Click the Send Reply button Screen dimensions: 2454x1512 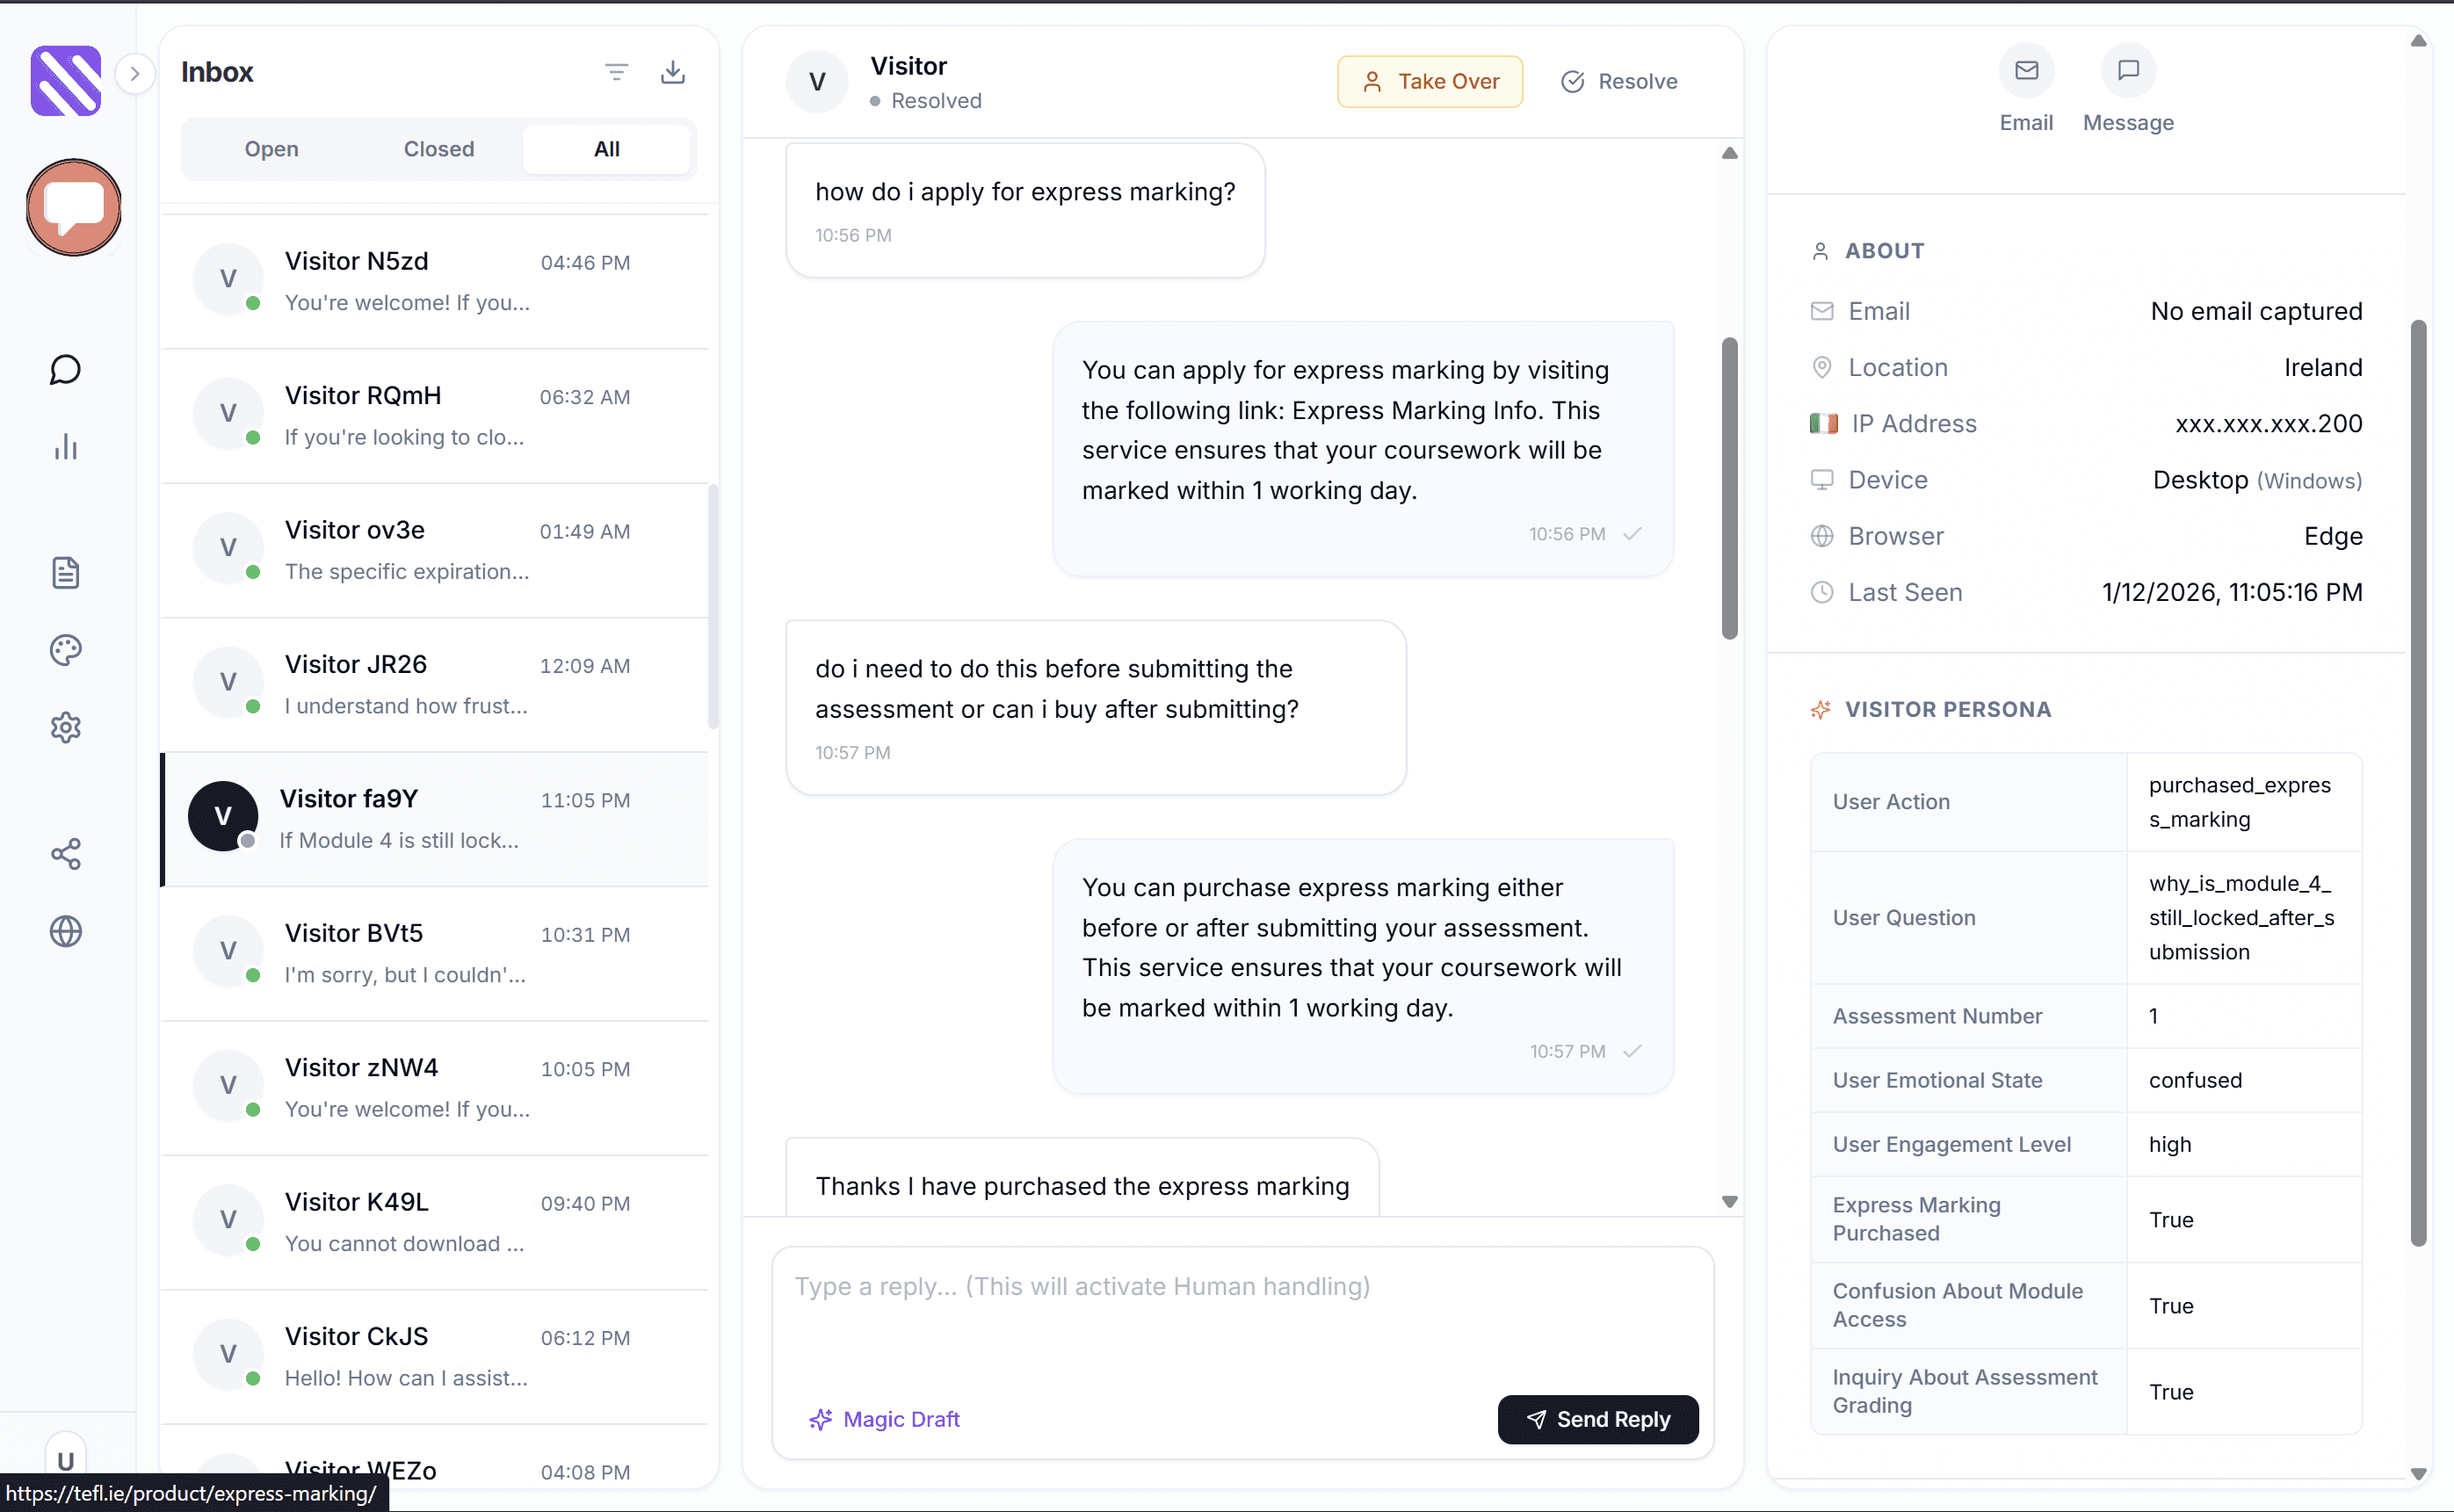click(1598, 1419)
